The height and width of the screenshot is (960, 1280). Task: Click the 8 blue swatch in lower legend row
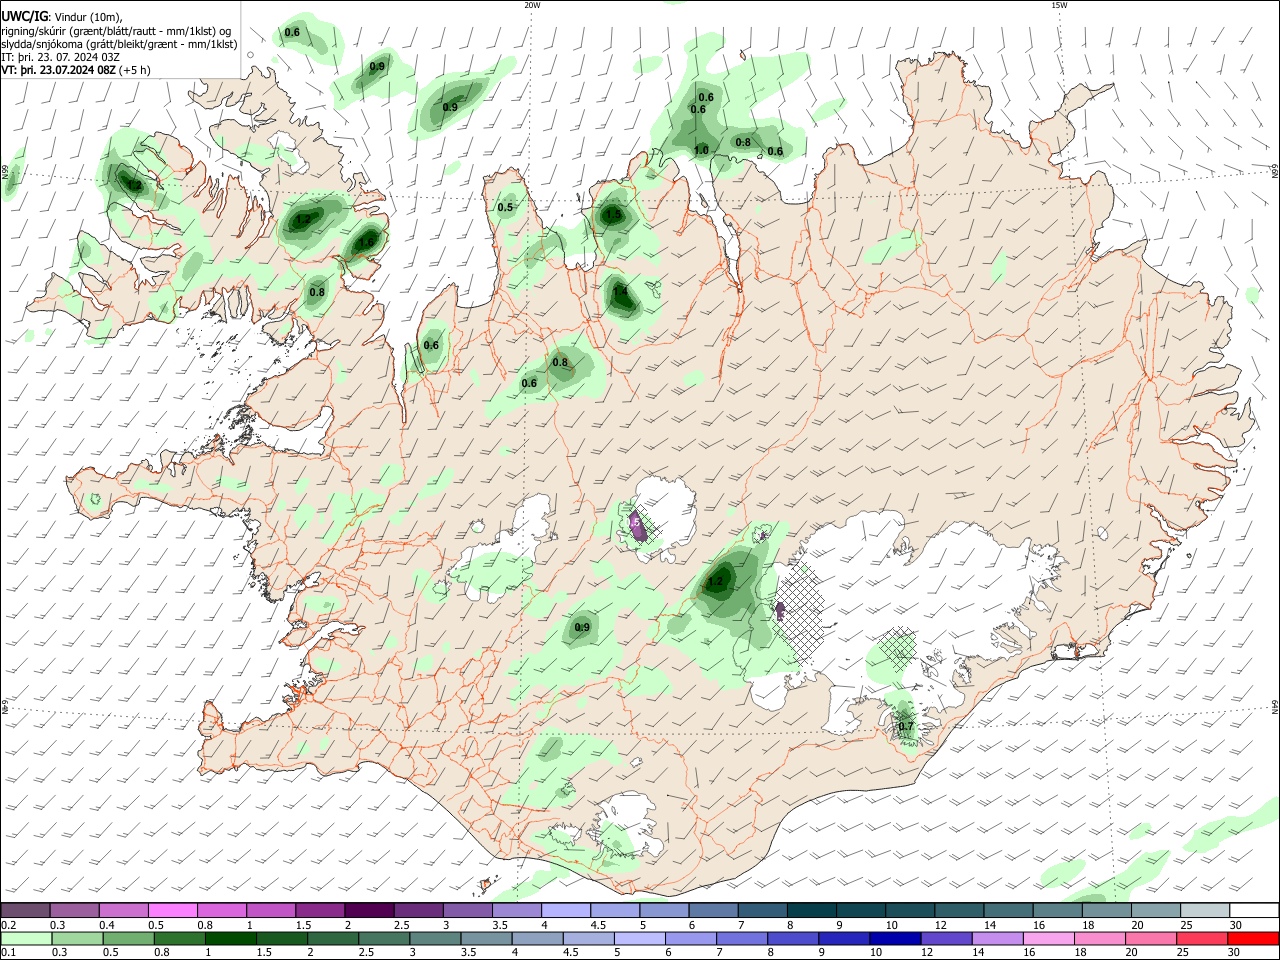[793, 938]
